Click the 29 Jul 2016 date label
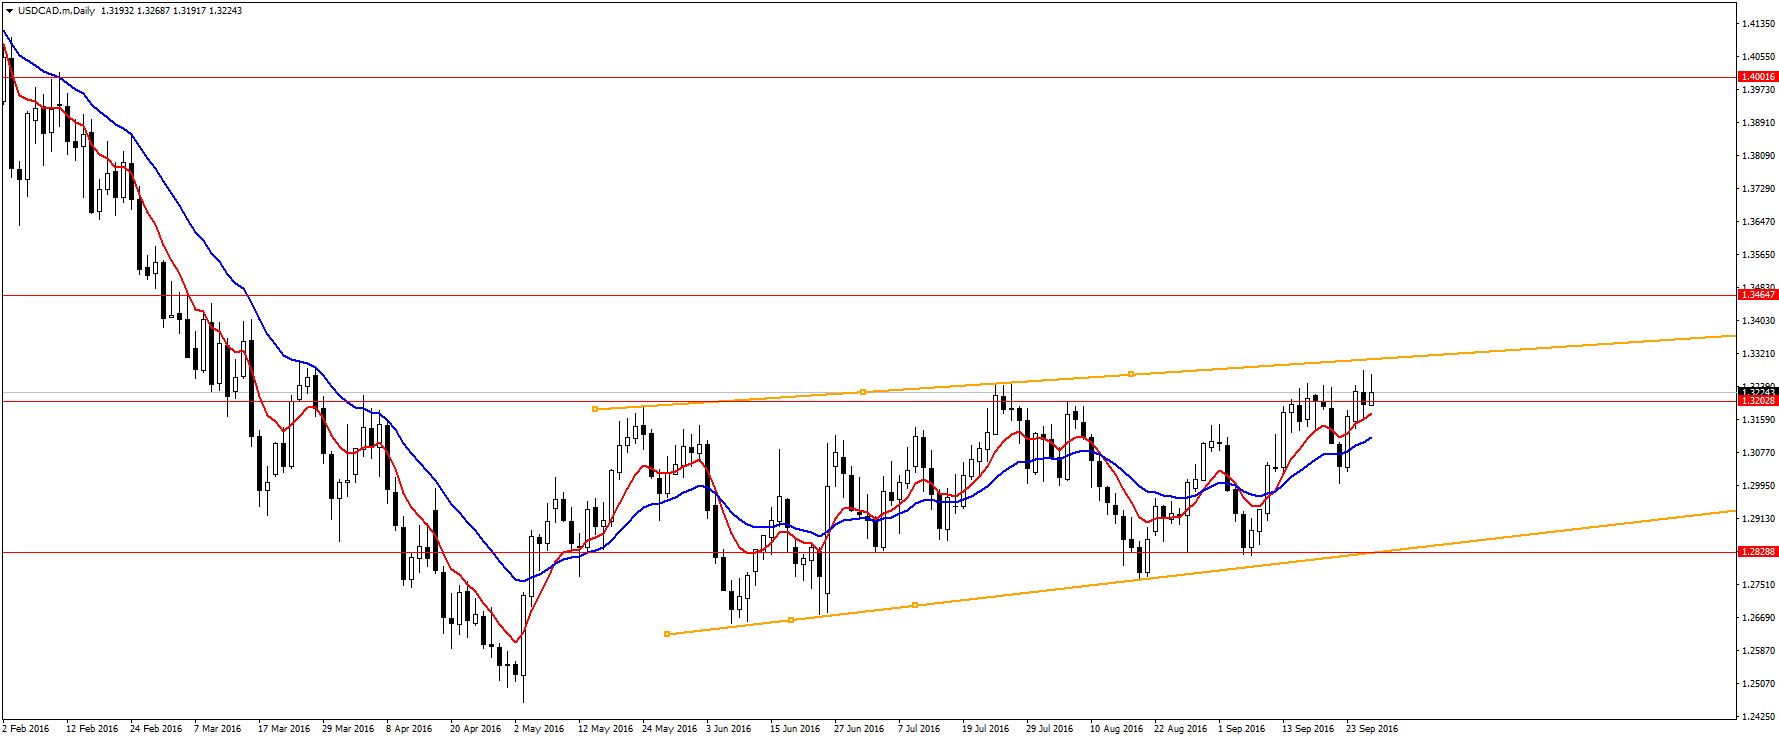This screenshot has height=740, width=1779. pyautogui.click(x=1050, y=729)
